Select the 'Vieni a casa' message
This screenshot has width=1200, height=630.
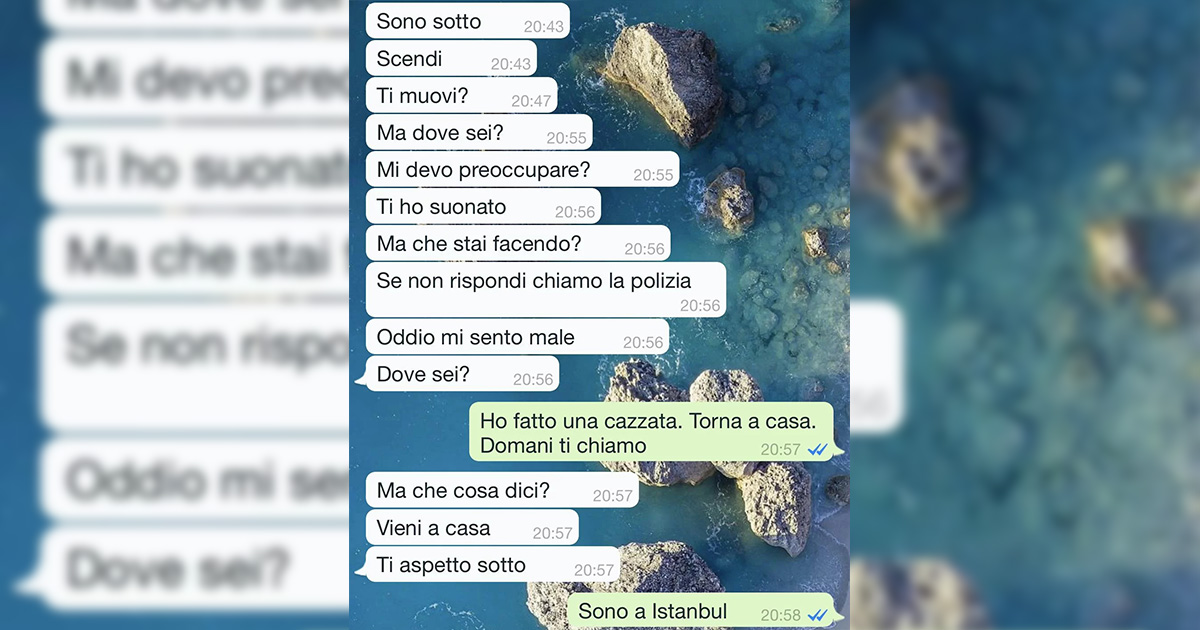pos(472,528)
